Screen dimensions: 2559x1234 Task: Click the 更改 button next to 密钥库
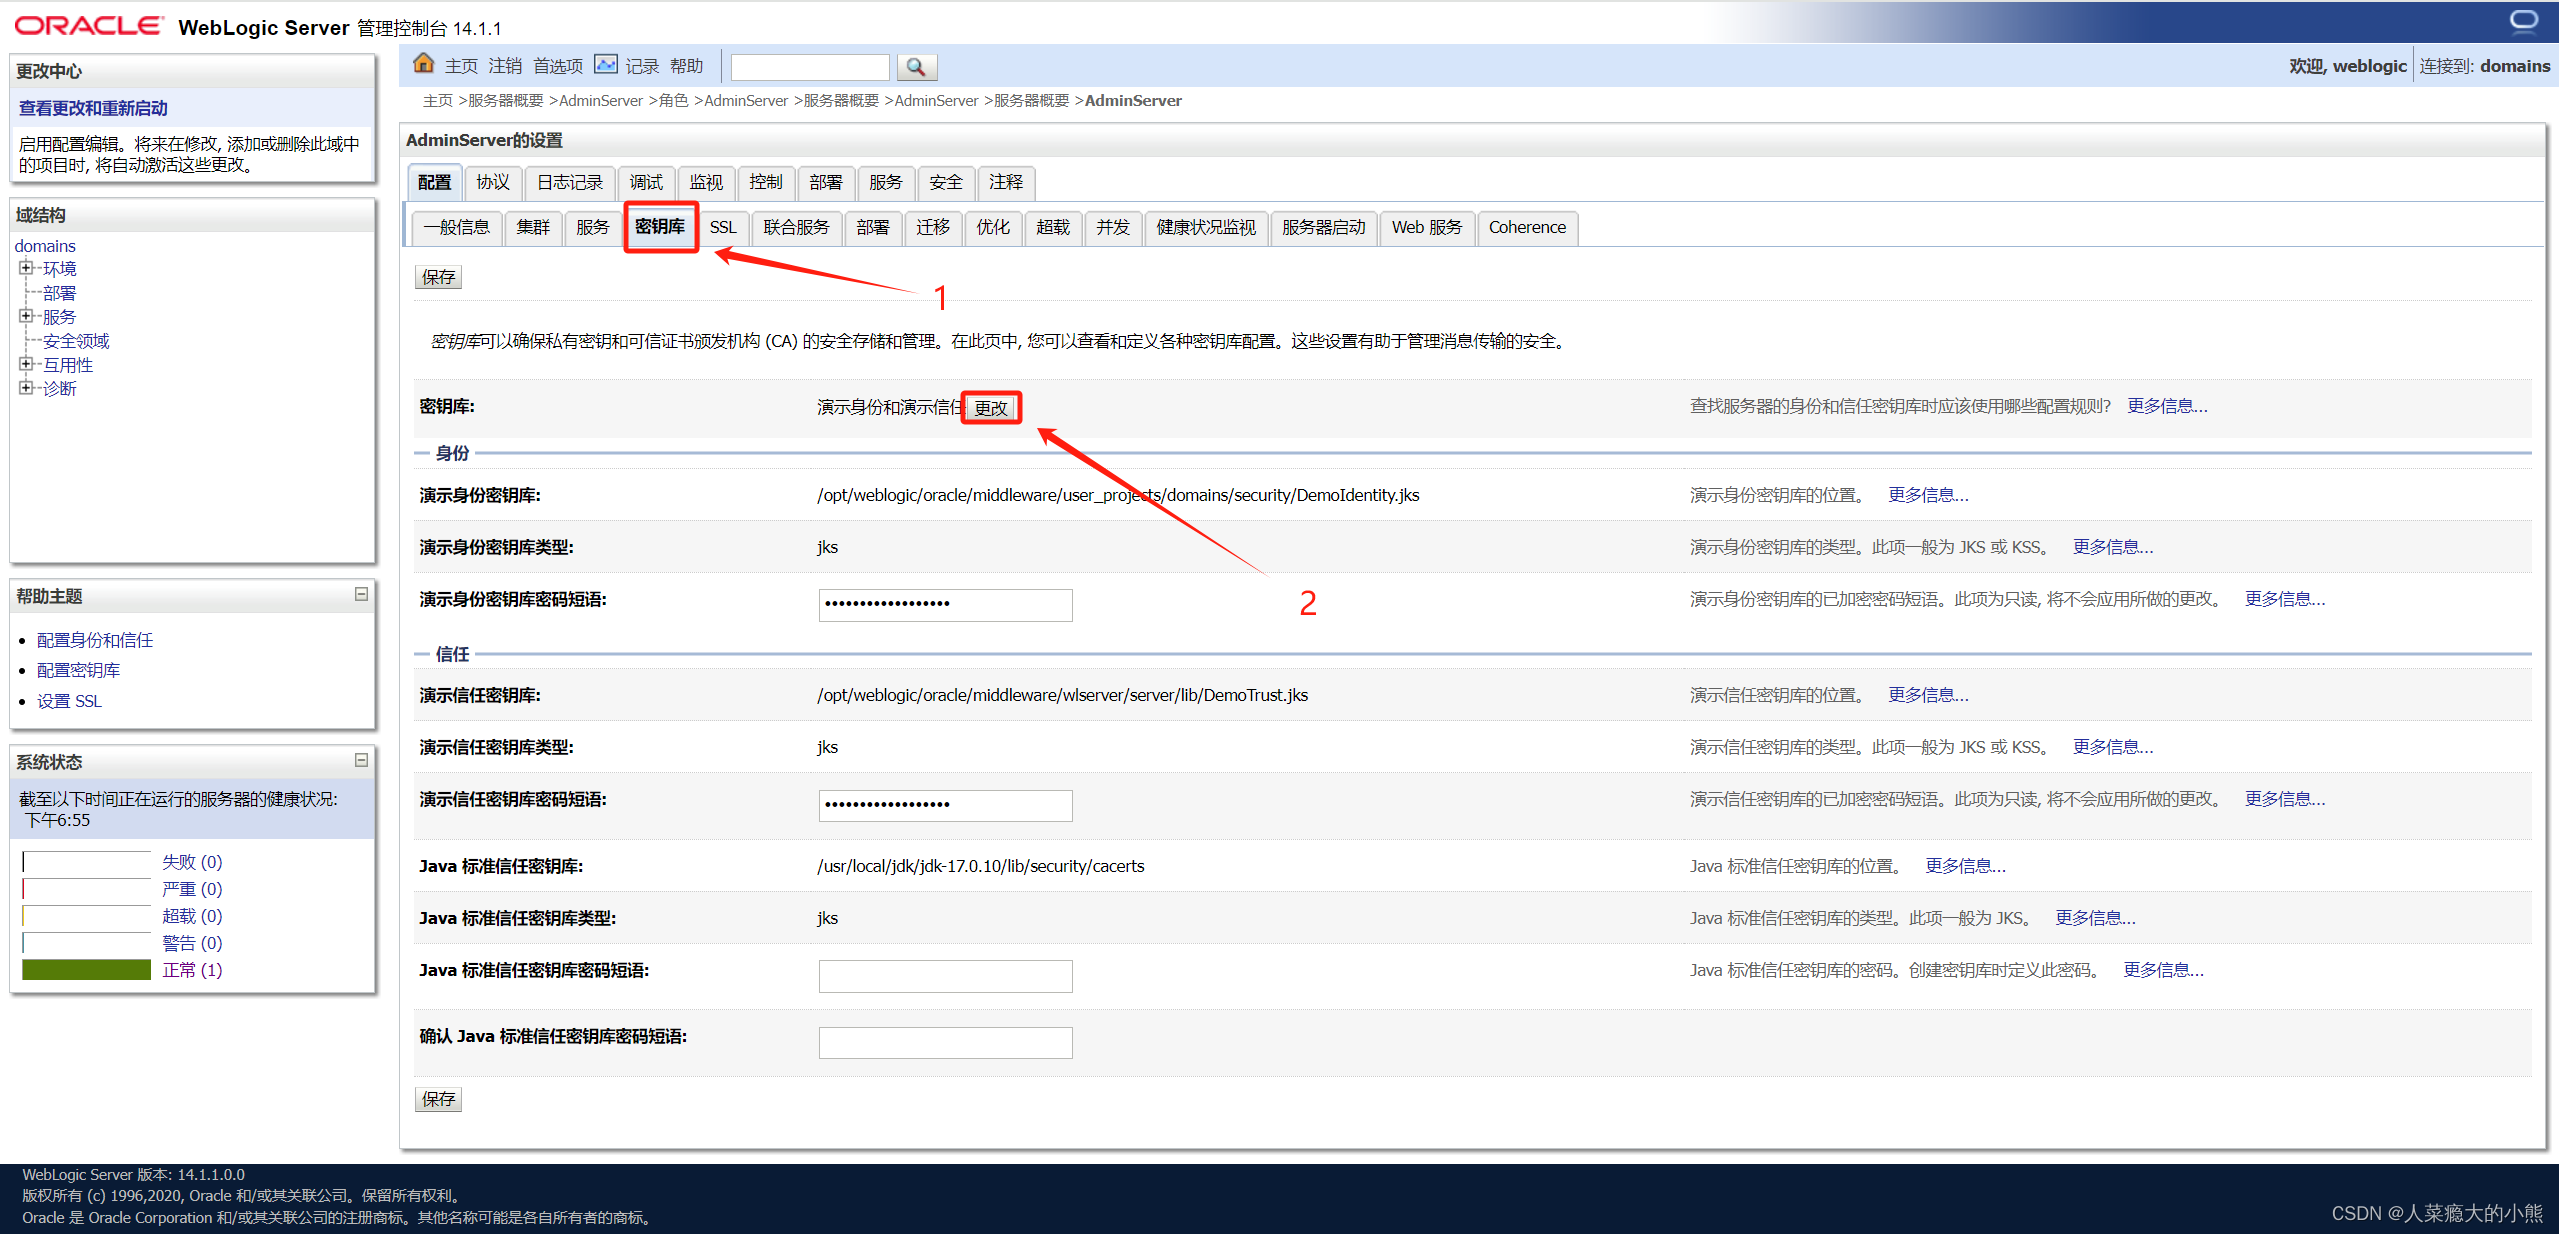[991, 407]
